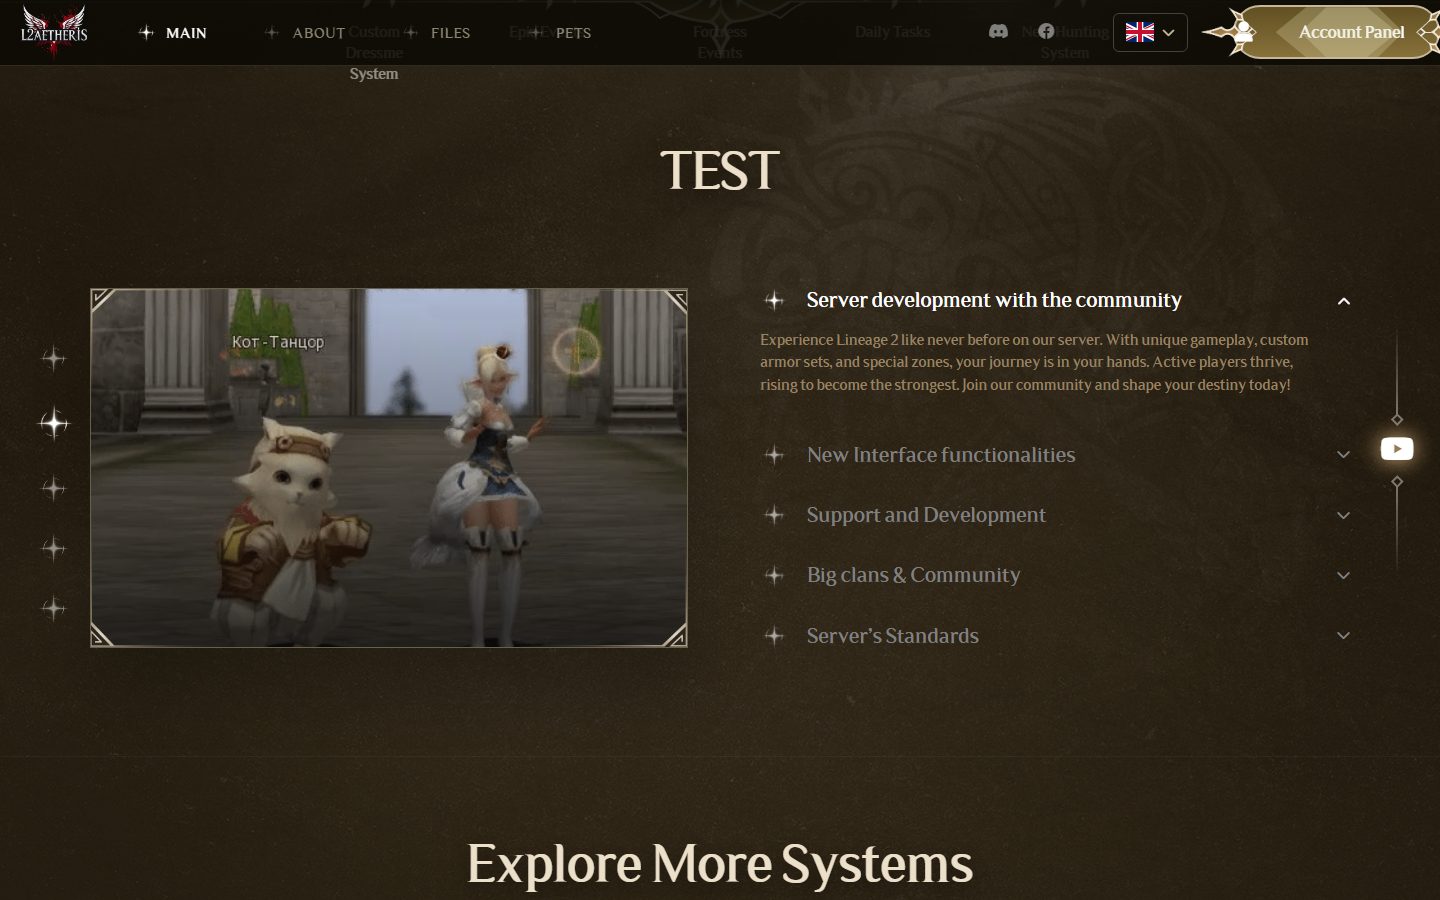Open the language dropdown with UK flag
This screenshot has width=1440, height=900.
click(1150, 32)
